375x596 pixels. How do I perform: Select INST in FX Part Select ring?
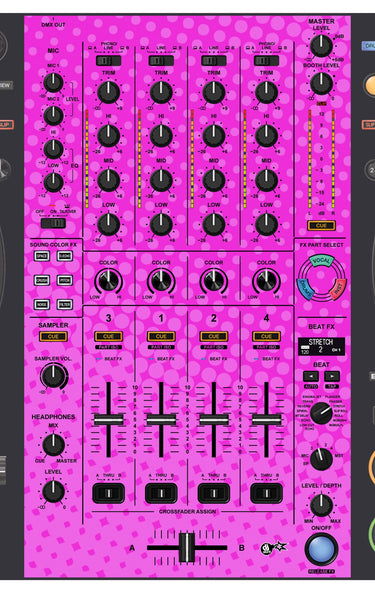(x=337, y=289)
